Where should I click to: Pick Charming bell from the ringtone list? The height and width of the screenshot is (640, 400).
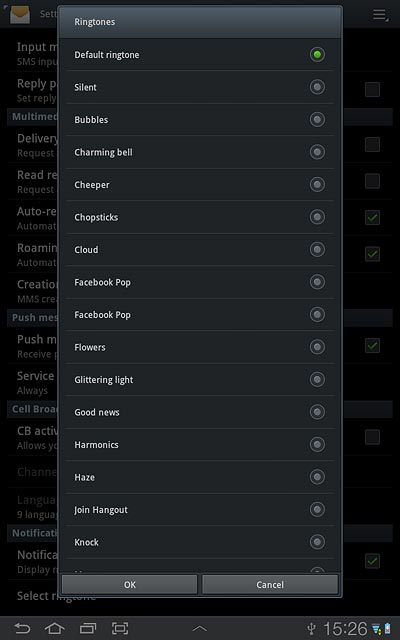(200, 152)
